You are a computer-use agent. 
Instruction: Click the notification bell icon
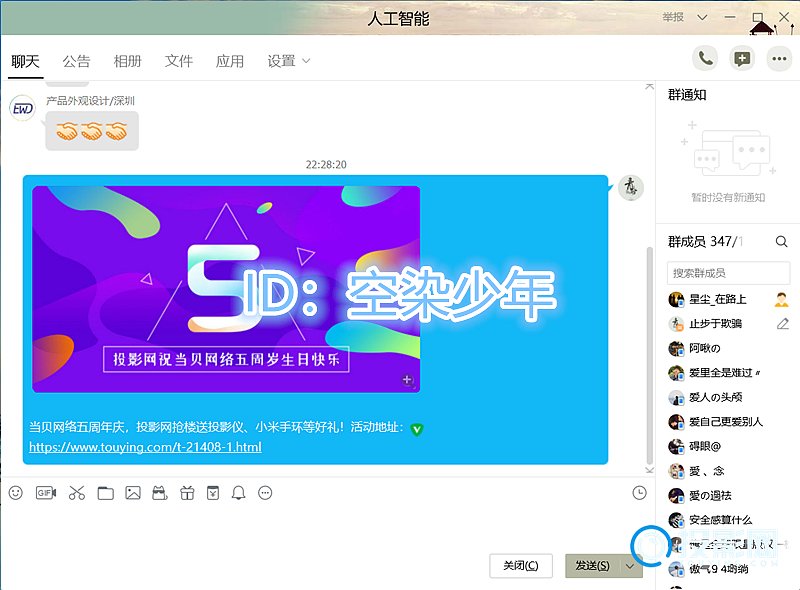[x=238, y=493]
